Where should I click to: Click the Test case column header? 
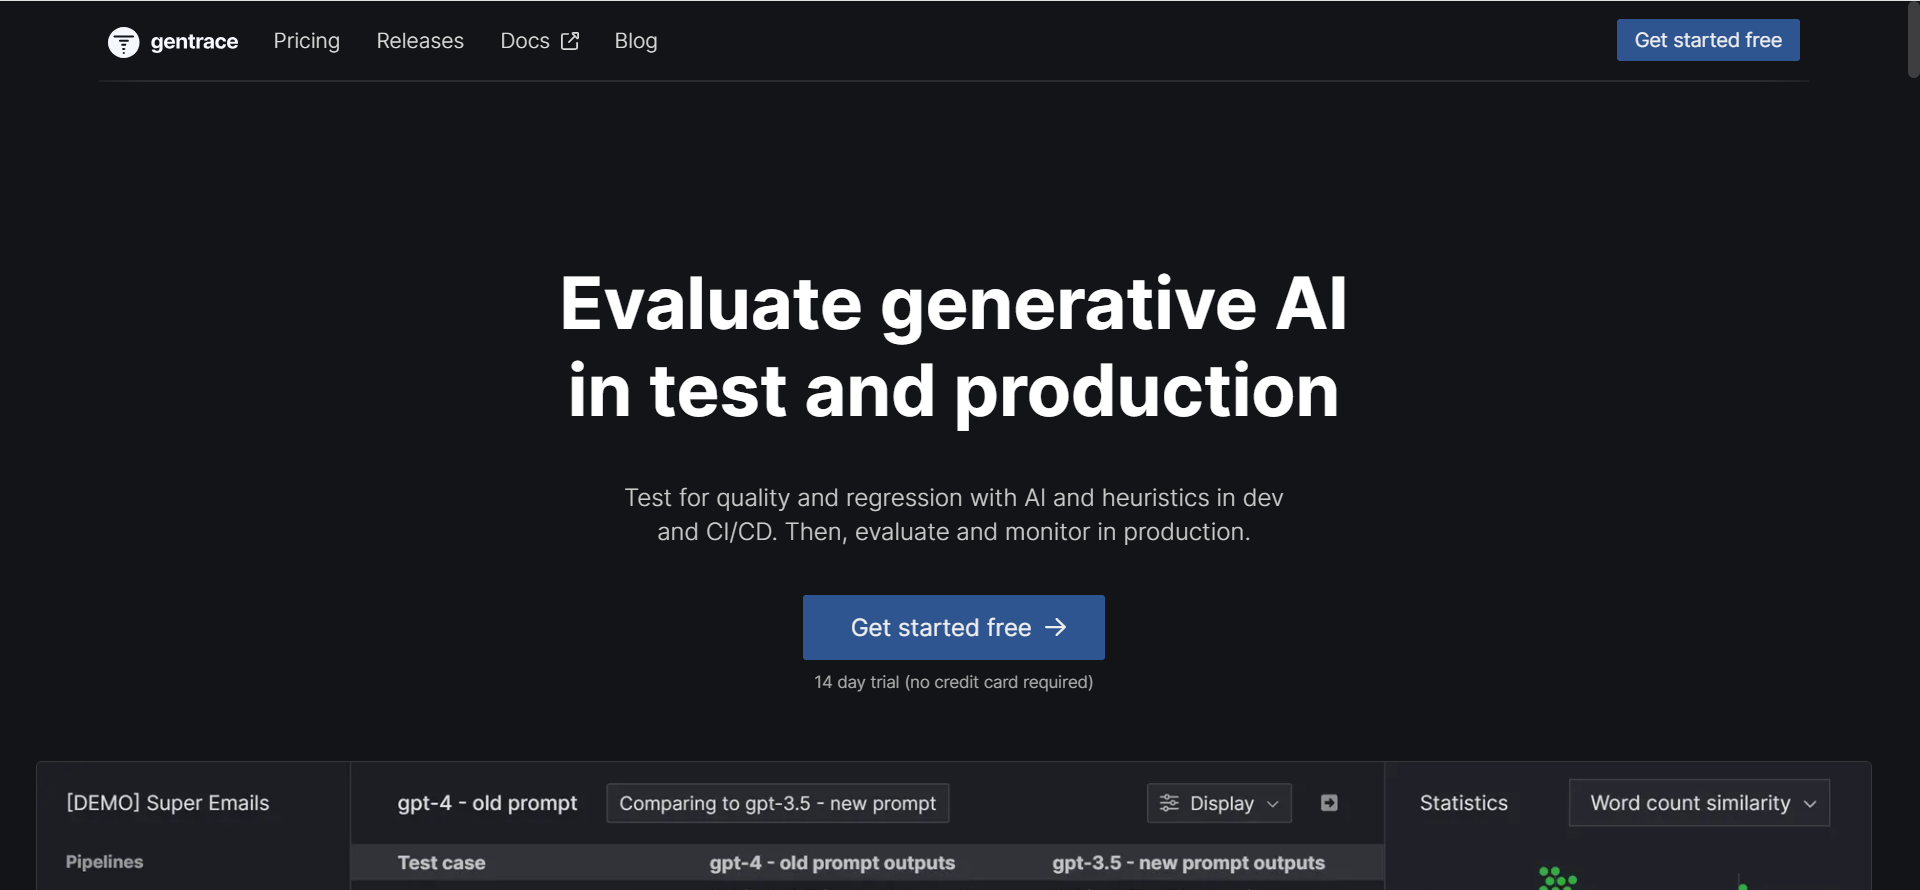point(441,862)
